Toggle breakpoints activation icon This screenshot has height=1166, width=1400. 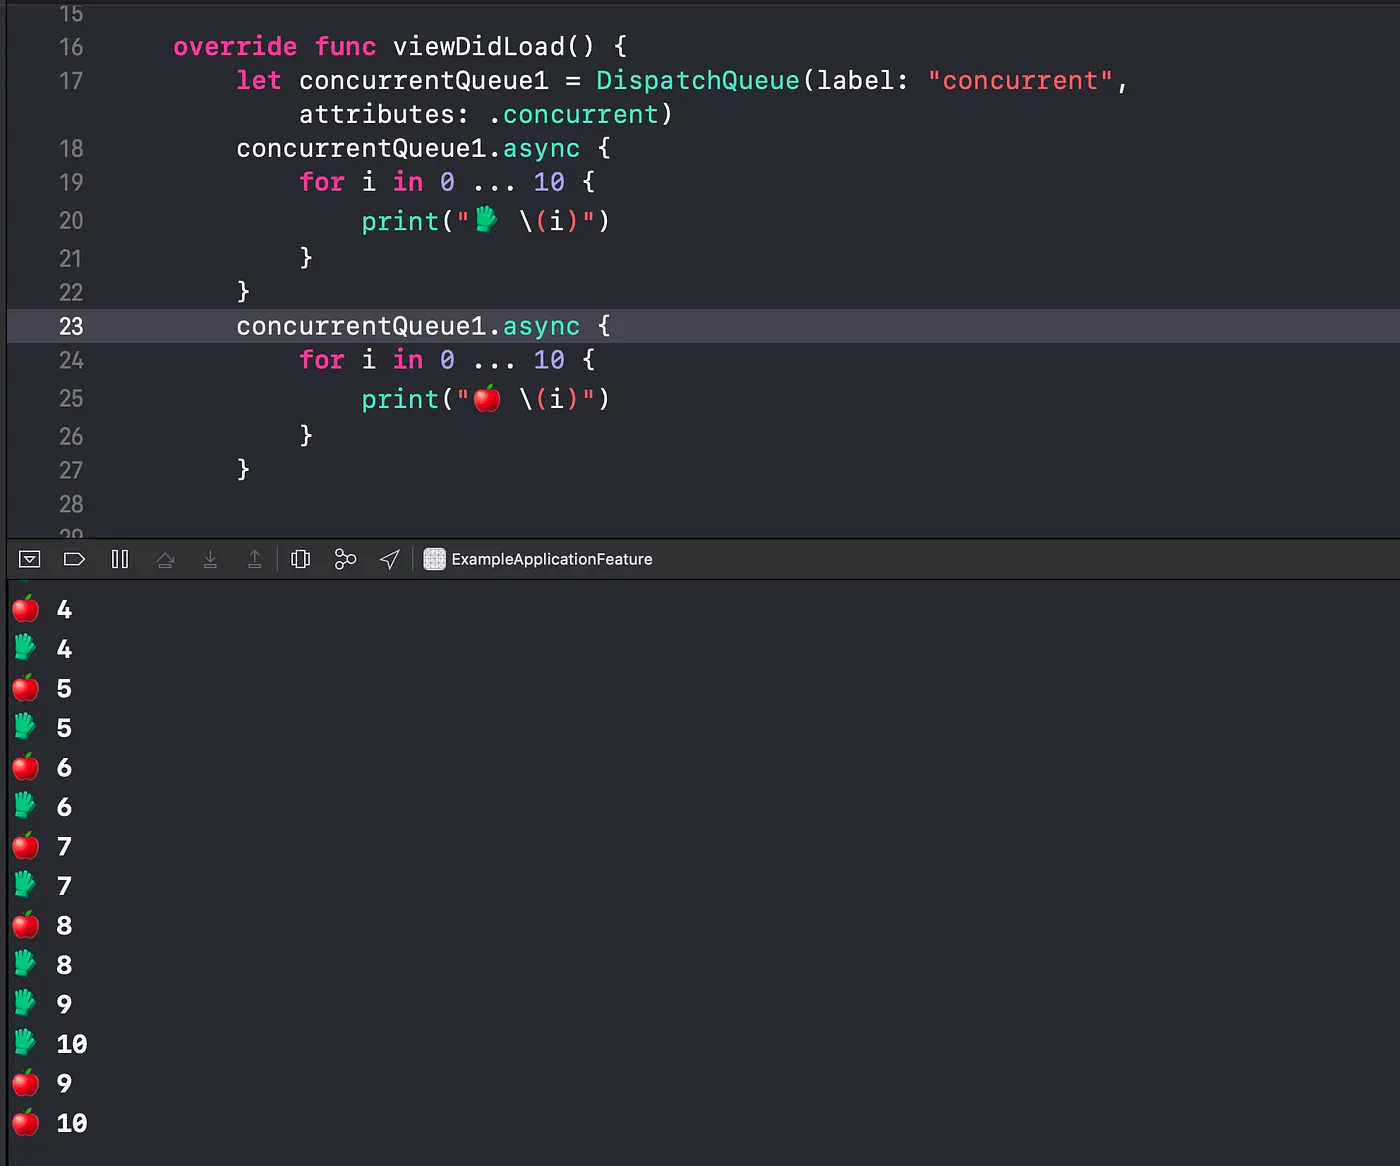click(x=74, y=559)
